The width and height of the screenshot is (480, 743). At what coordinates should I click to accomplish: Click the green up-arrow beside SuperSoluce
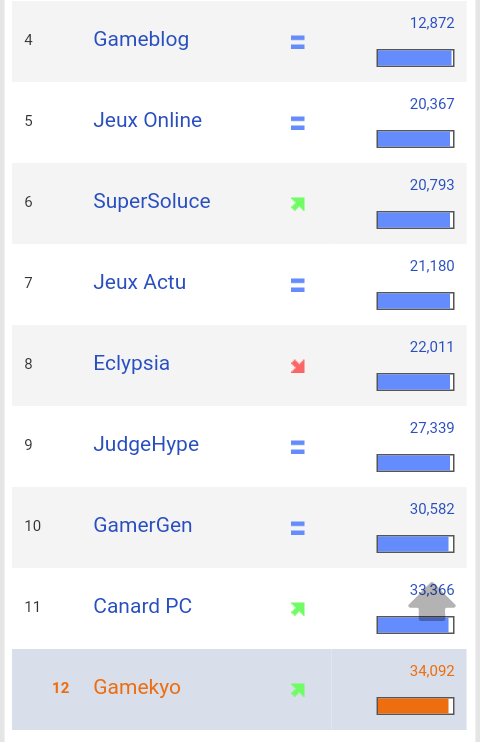(x=298, y=204)
